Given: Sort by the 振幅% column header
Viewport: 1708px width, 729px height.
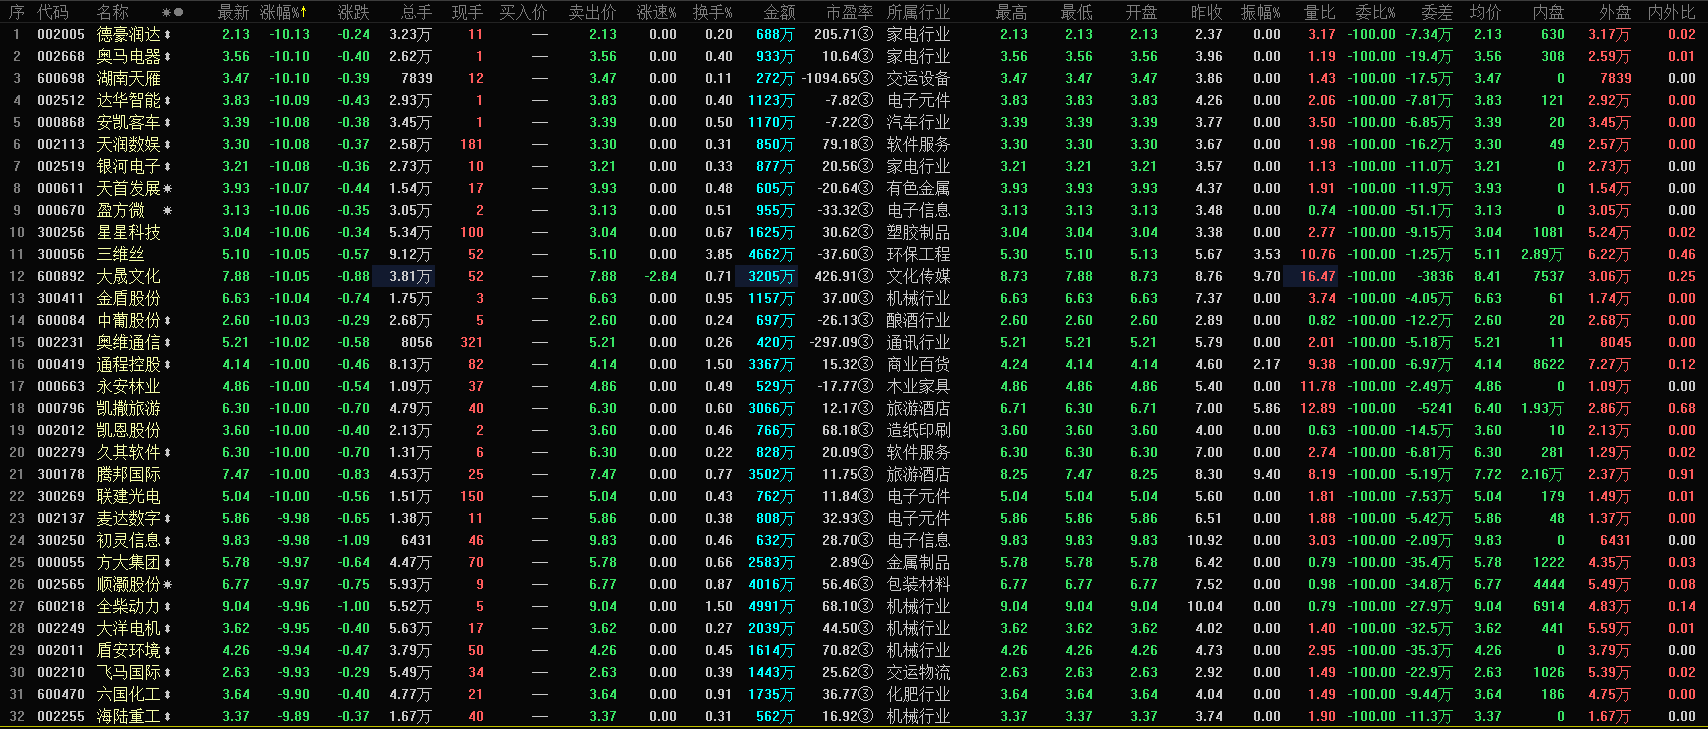Looking at the screenshot, I should tap(1261, 12).
